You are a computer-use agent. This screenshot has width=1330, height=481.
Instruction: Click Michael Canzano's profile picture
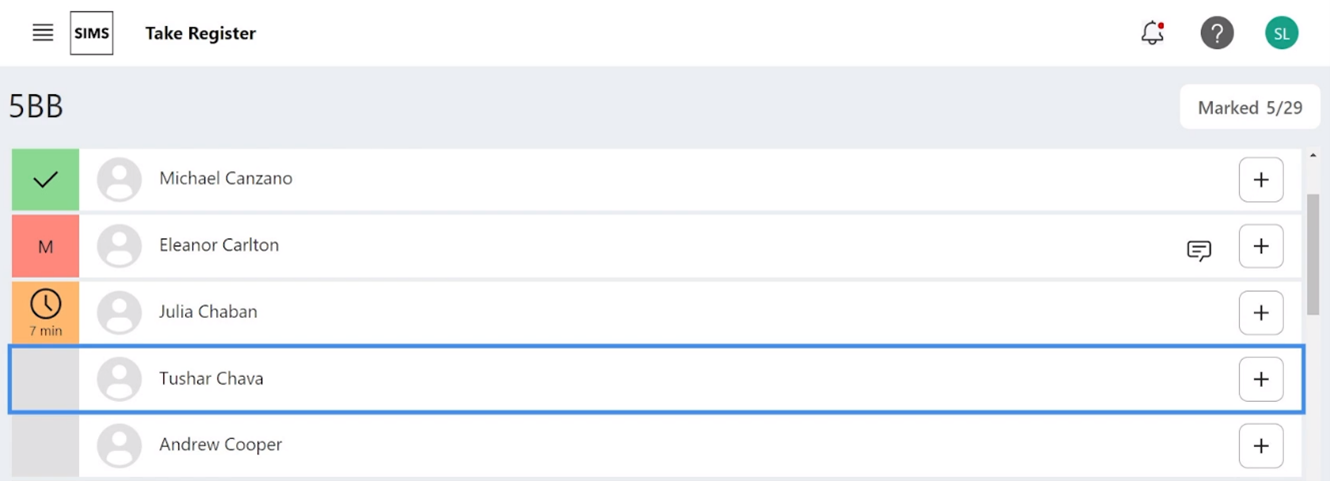[119, 180]
